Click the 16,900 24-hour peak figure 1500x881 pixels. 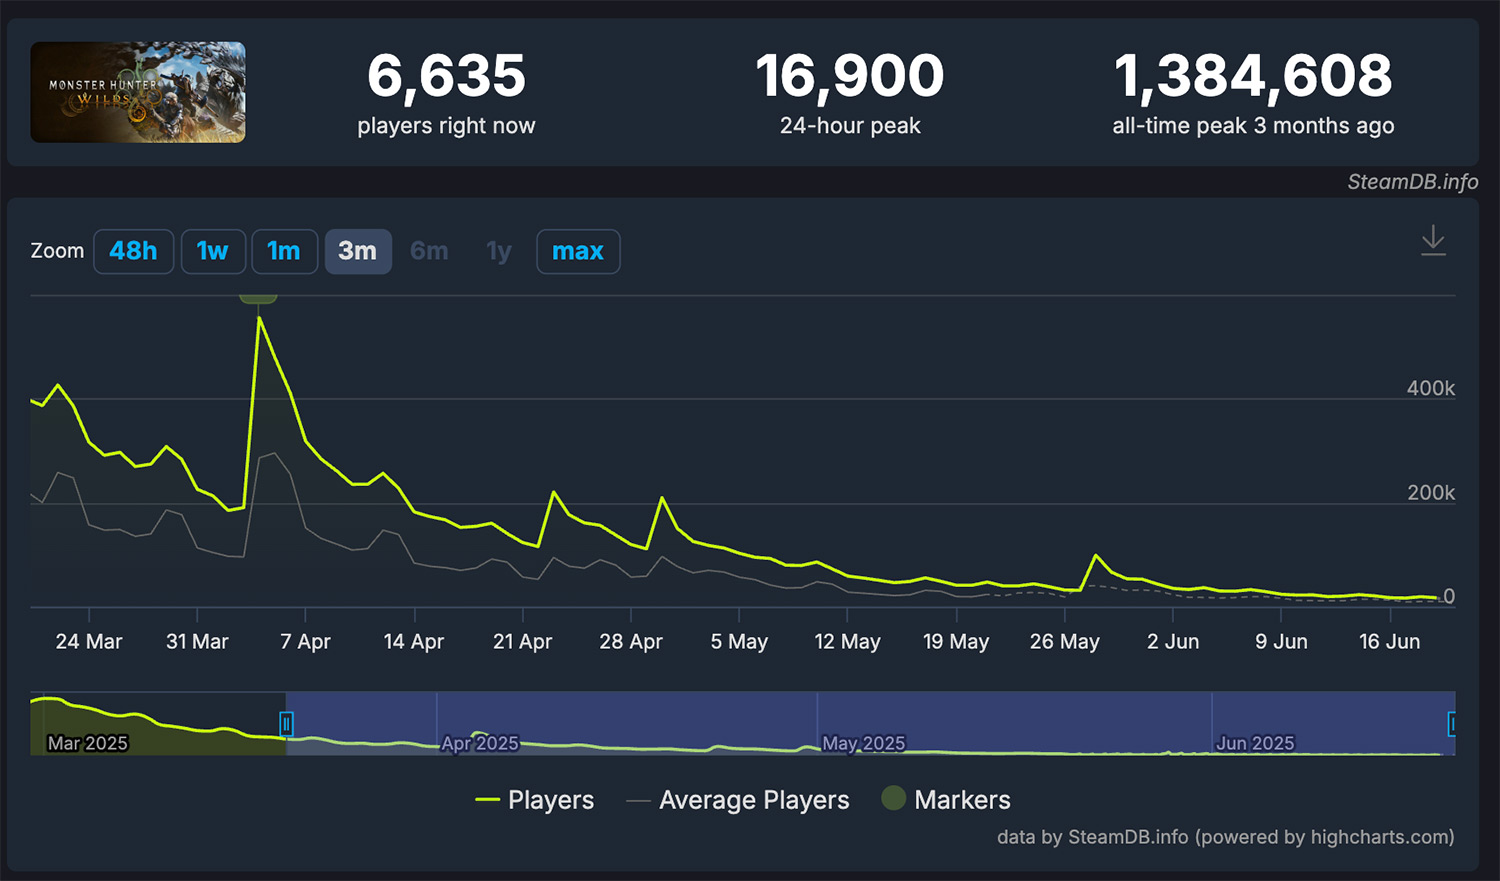coord(850,76)
